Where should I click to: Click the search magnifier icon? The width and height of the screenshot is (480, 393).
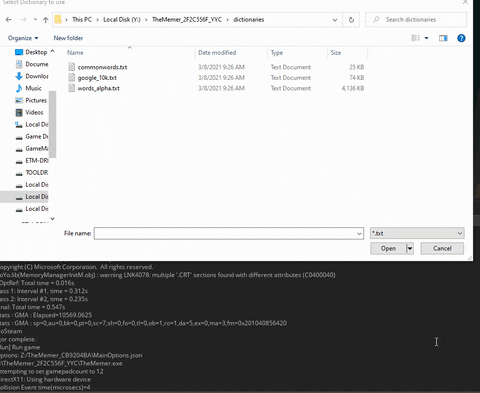[376, 20]
